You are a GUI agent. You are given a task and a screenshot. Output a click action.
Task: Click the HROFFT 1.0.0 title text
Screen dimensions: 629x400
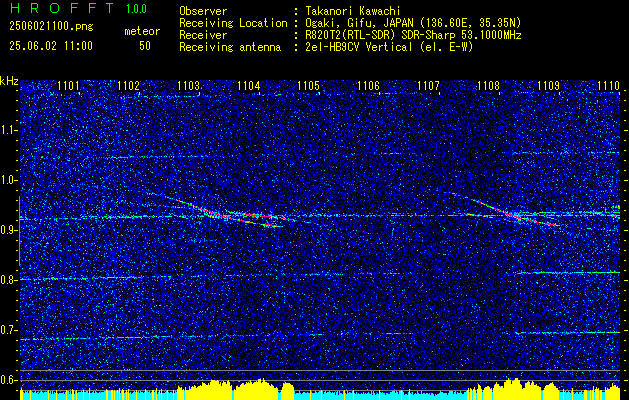[78, 8]
